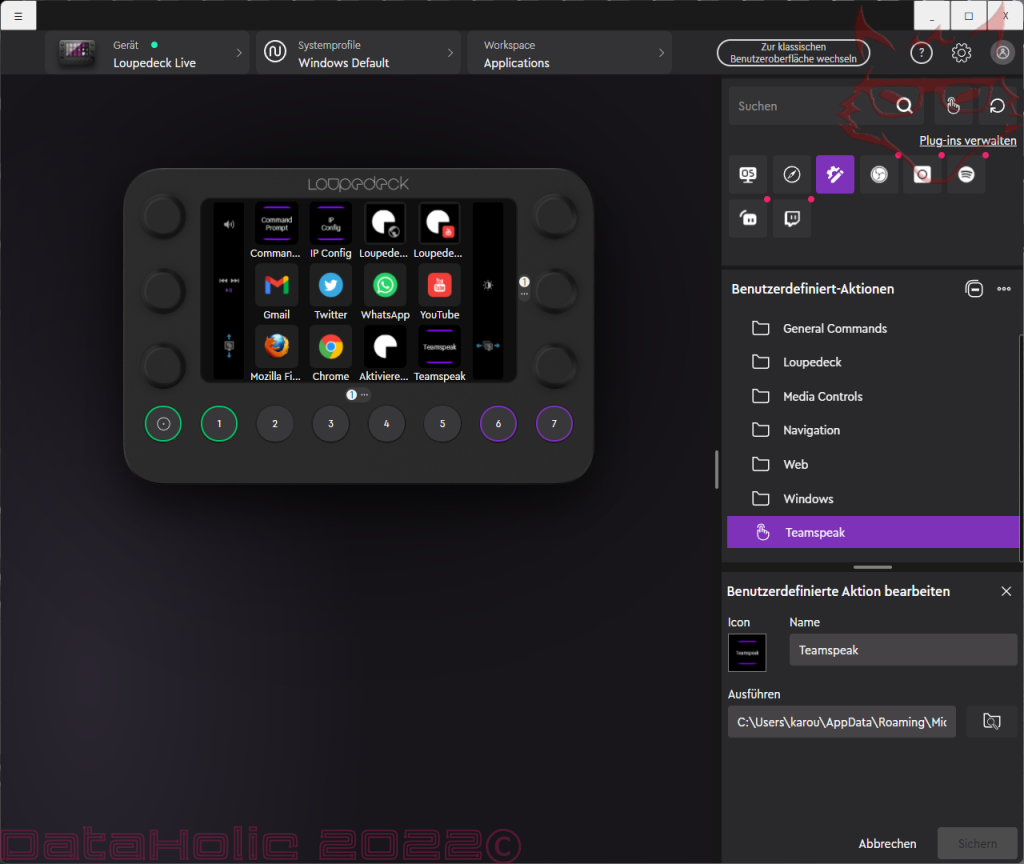This screenshot has height=864, width=1024.
Task: Select round button 6 on device
Action: (498, 424)
